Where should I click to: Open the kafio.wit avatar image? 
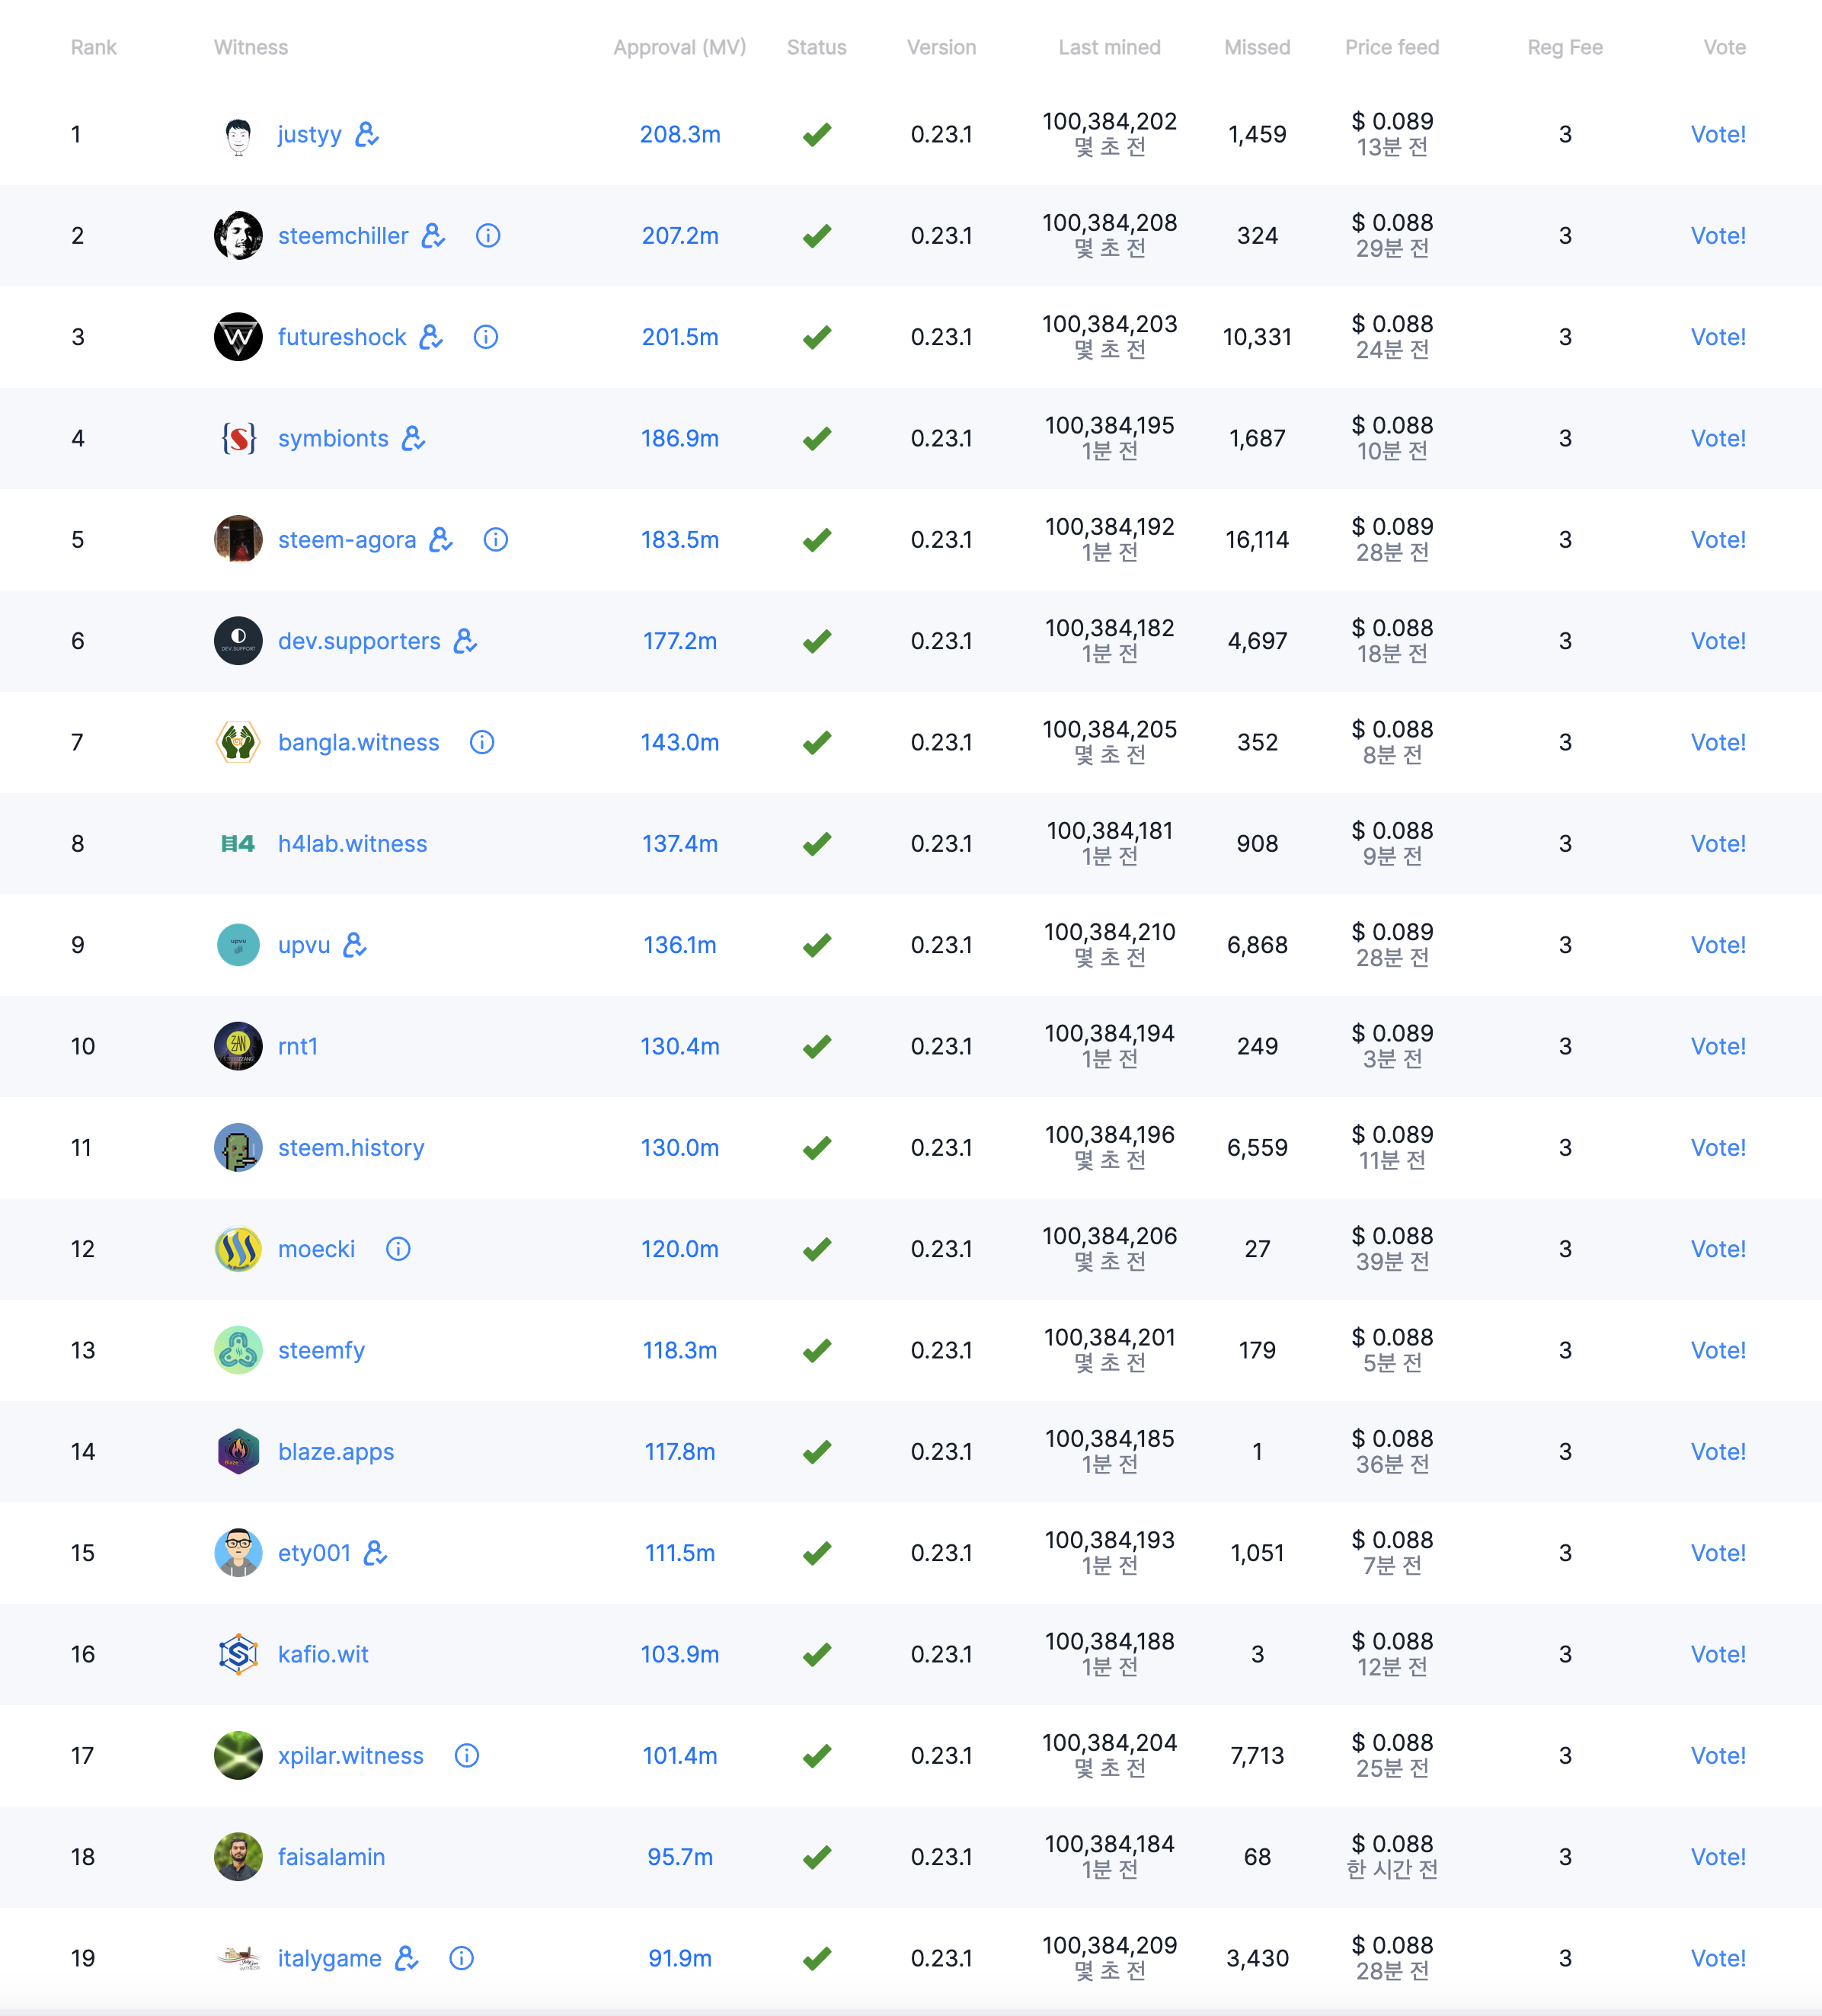(238, 1654)
